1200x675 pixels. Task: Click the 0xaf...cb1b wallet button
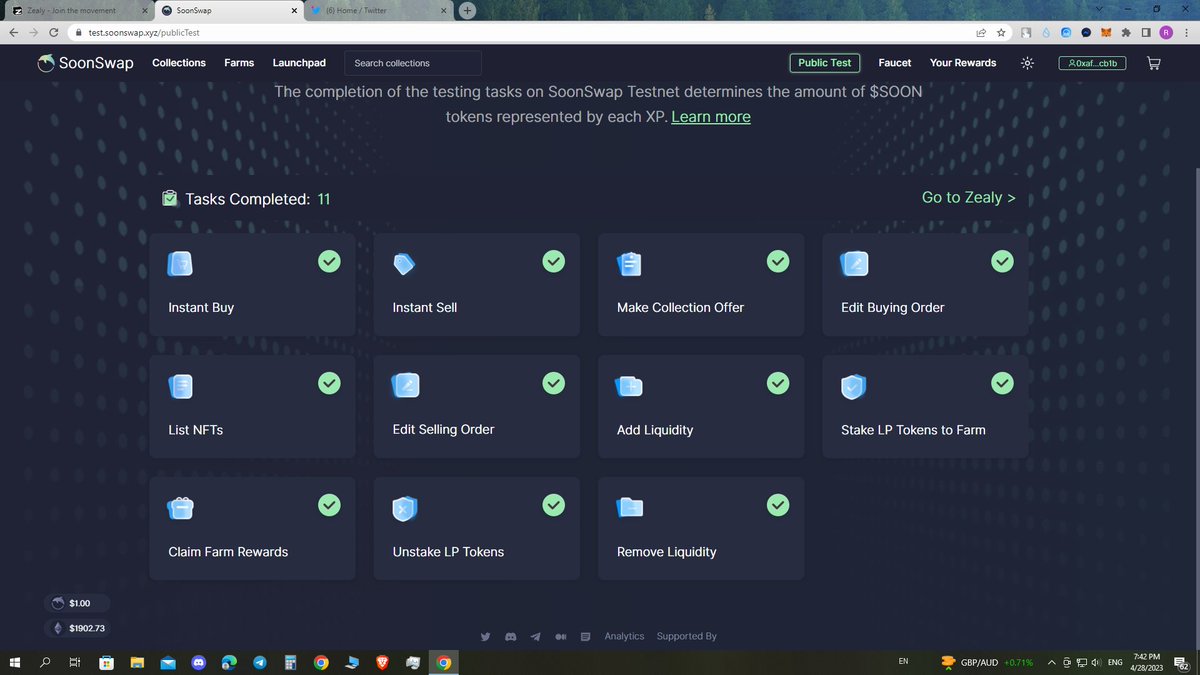pyautogui.click(x=1093, y=63)
